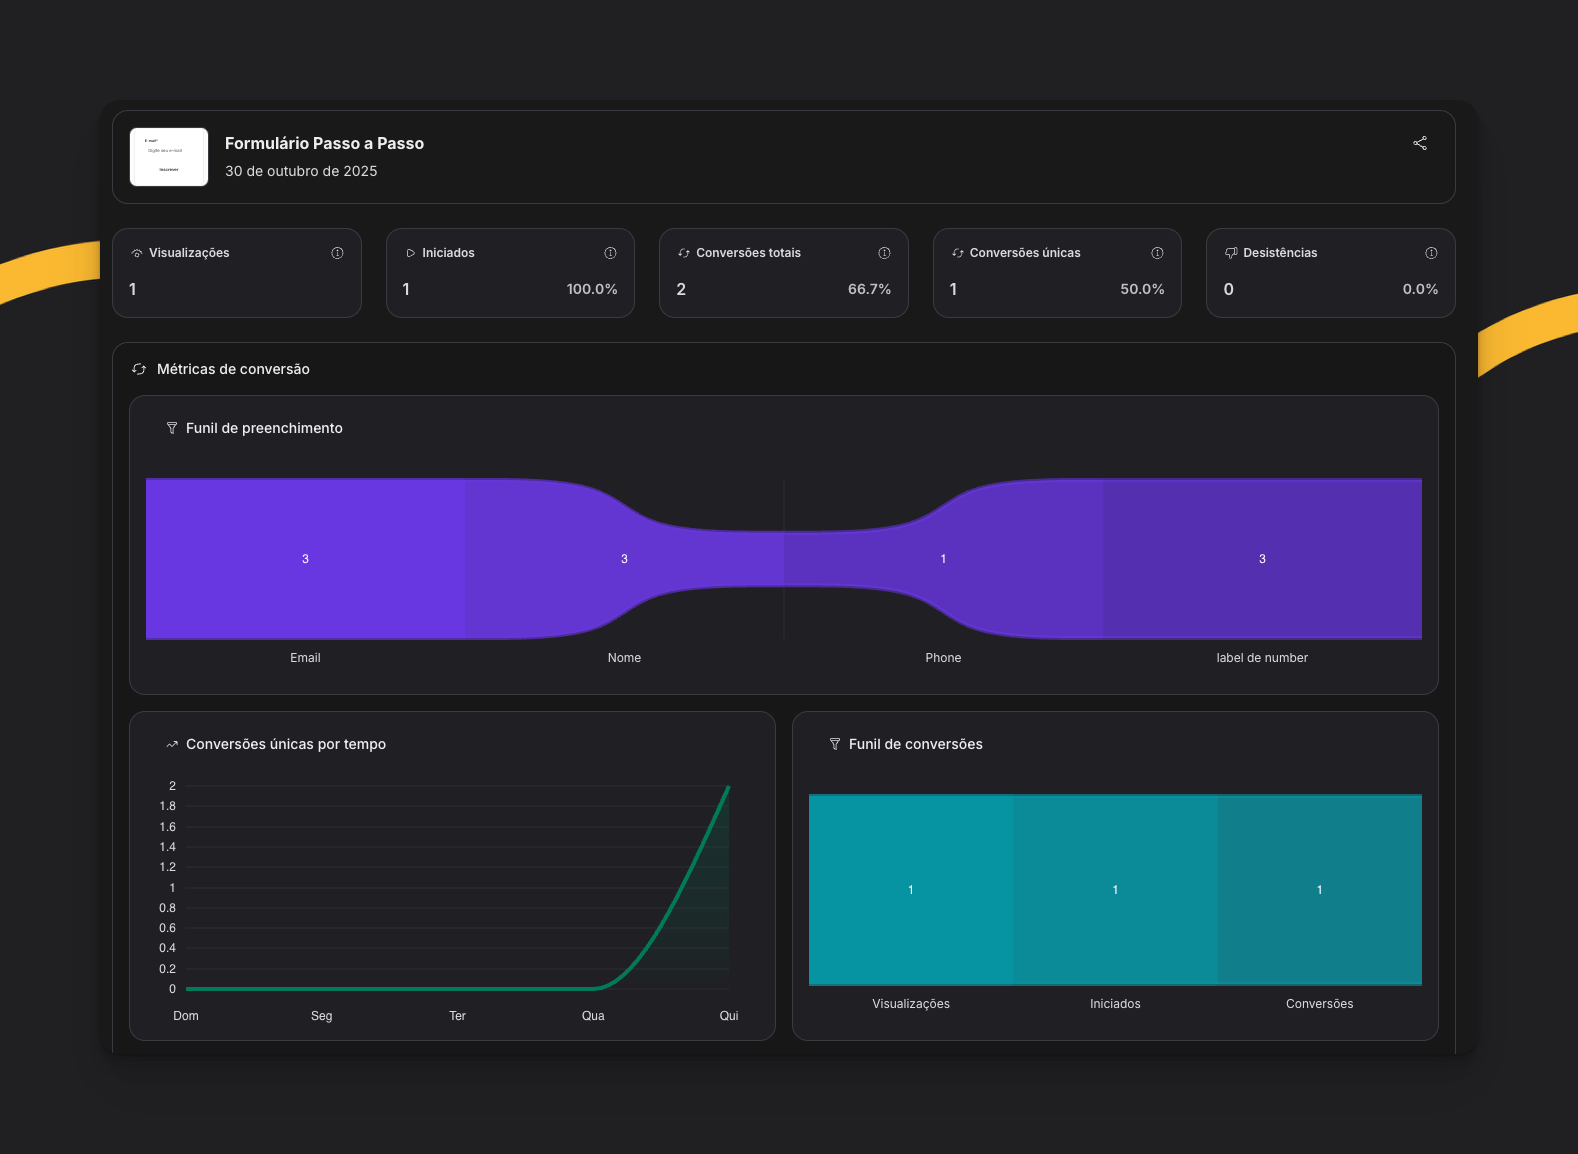This screenshot has width=1578, height=1154.
Task: Open the form preview thumbnail
Action: tap(169, 157)
